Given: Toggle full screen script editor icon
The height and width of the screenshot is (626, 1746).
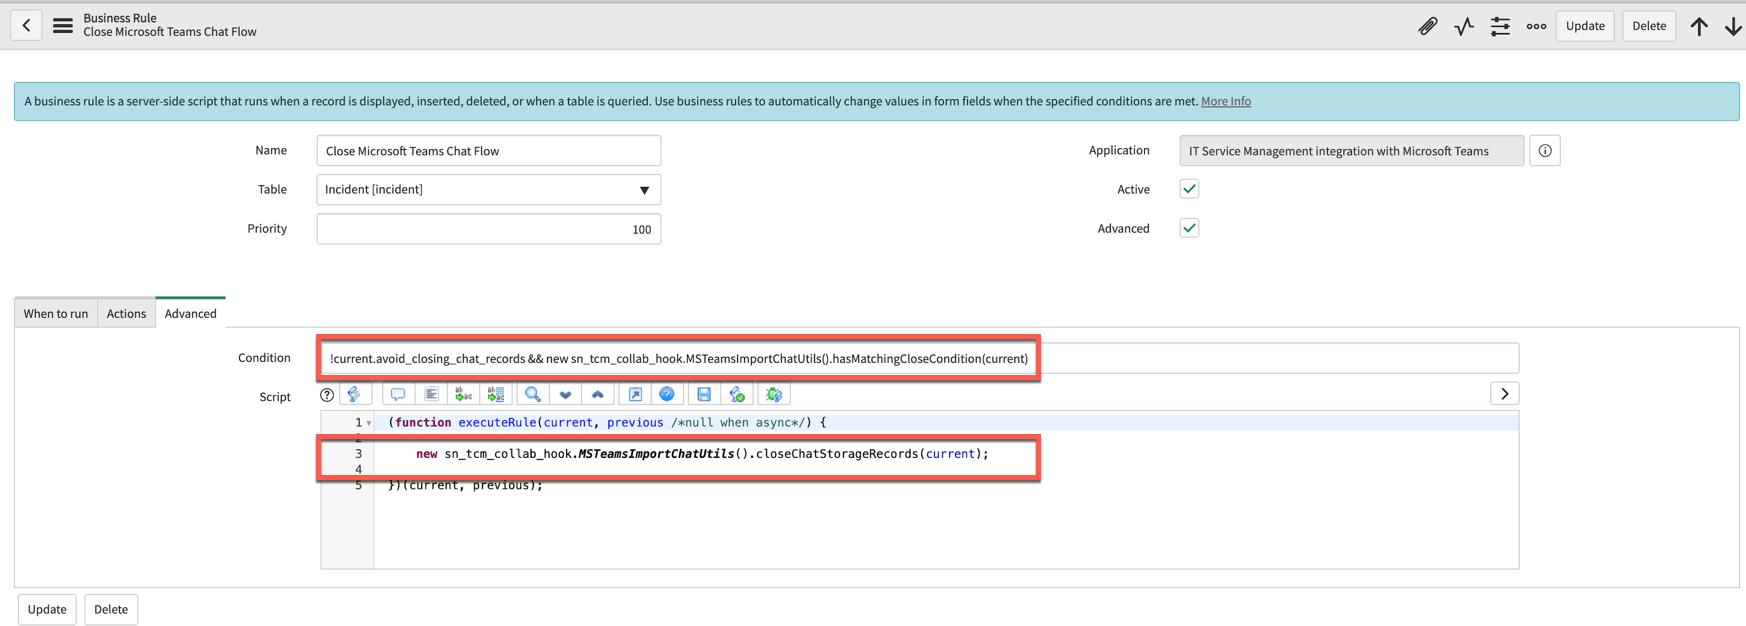Looking at the screenshot, I should pos(635,394).
